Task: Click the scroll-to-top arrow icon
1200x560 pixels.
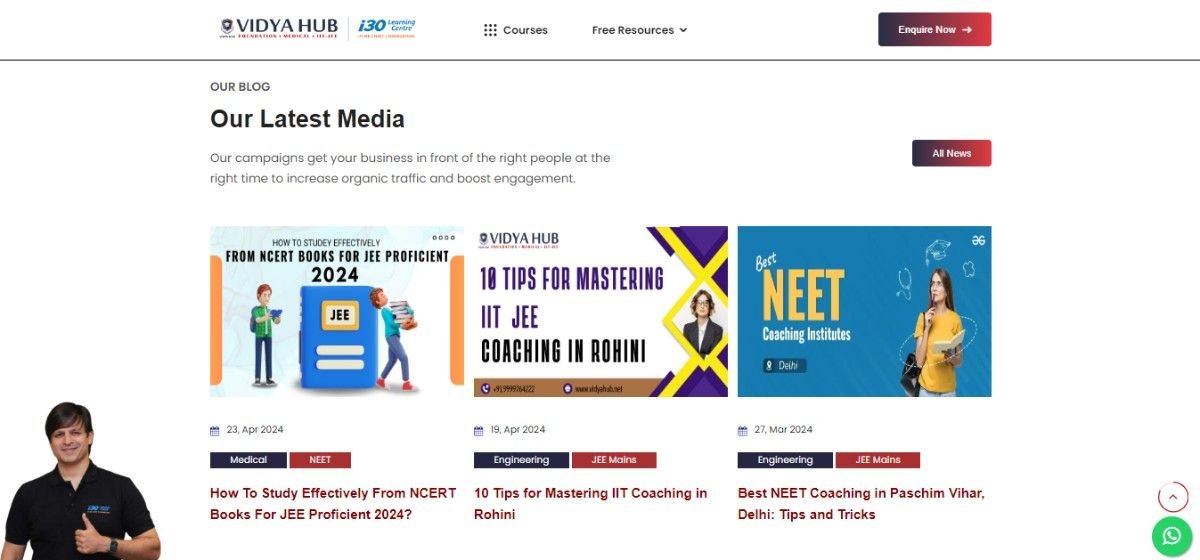Action: (x=1172, y=497)
